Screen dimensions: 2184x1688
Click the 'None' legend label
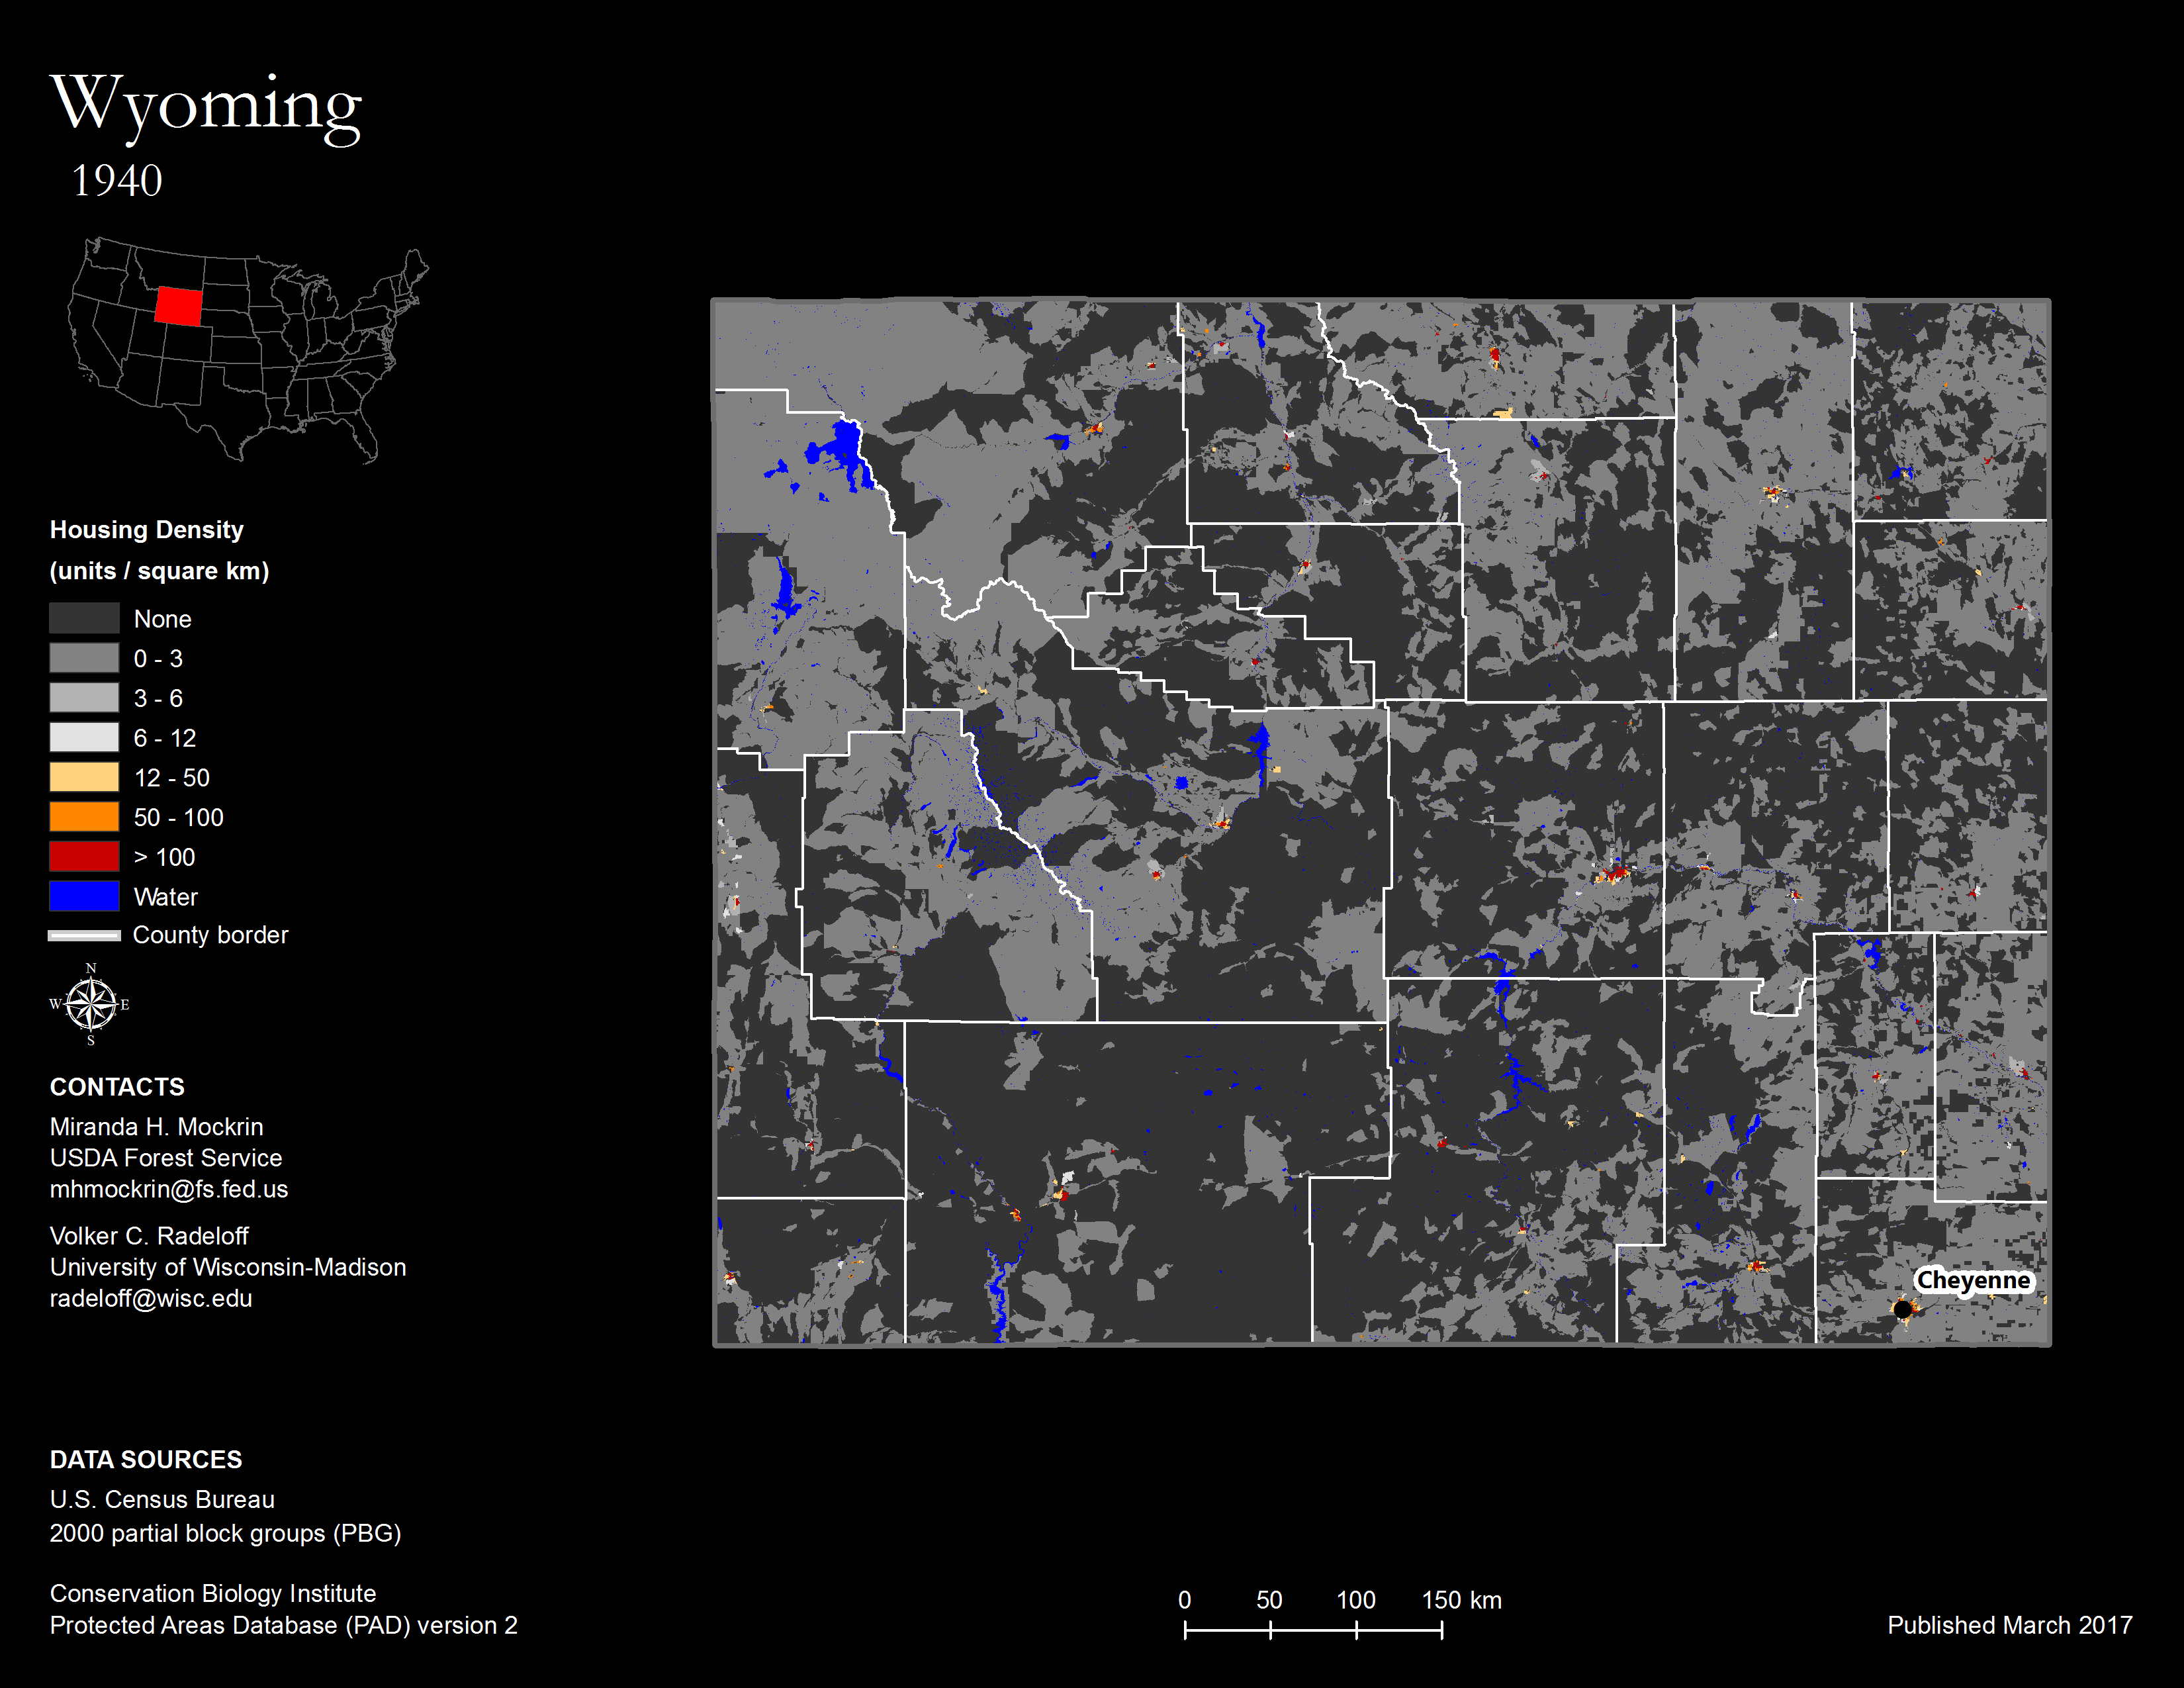tap(163, 619)
